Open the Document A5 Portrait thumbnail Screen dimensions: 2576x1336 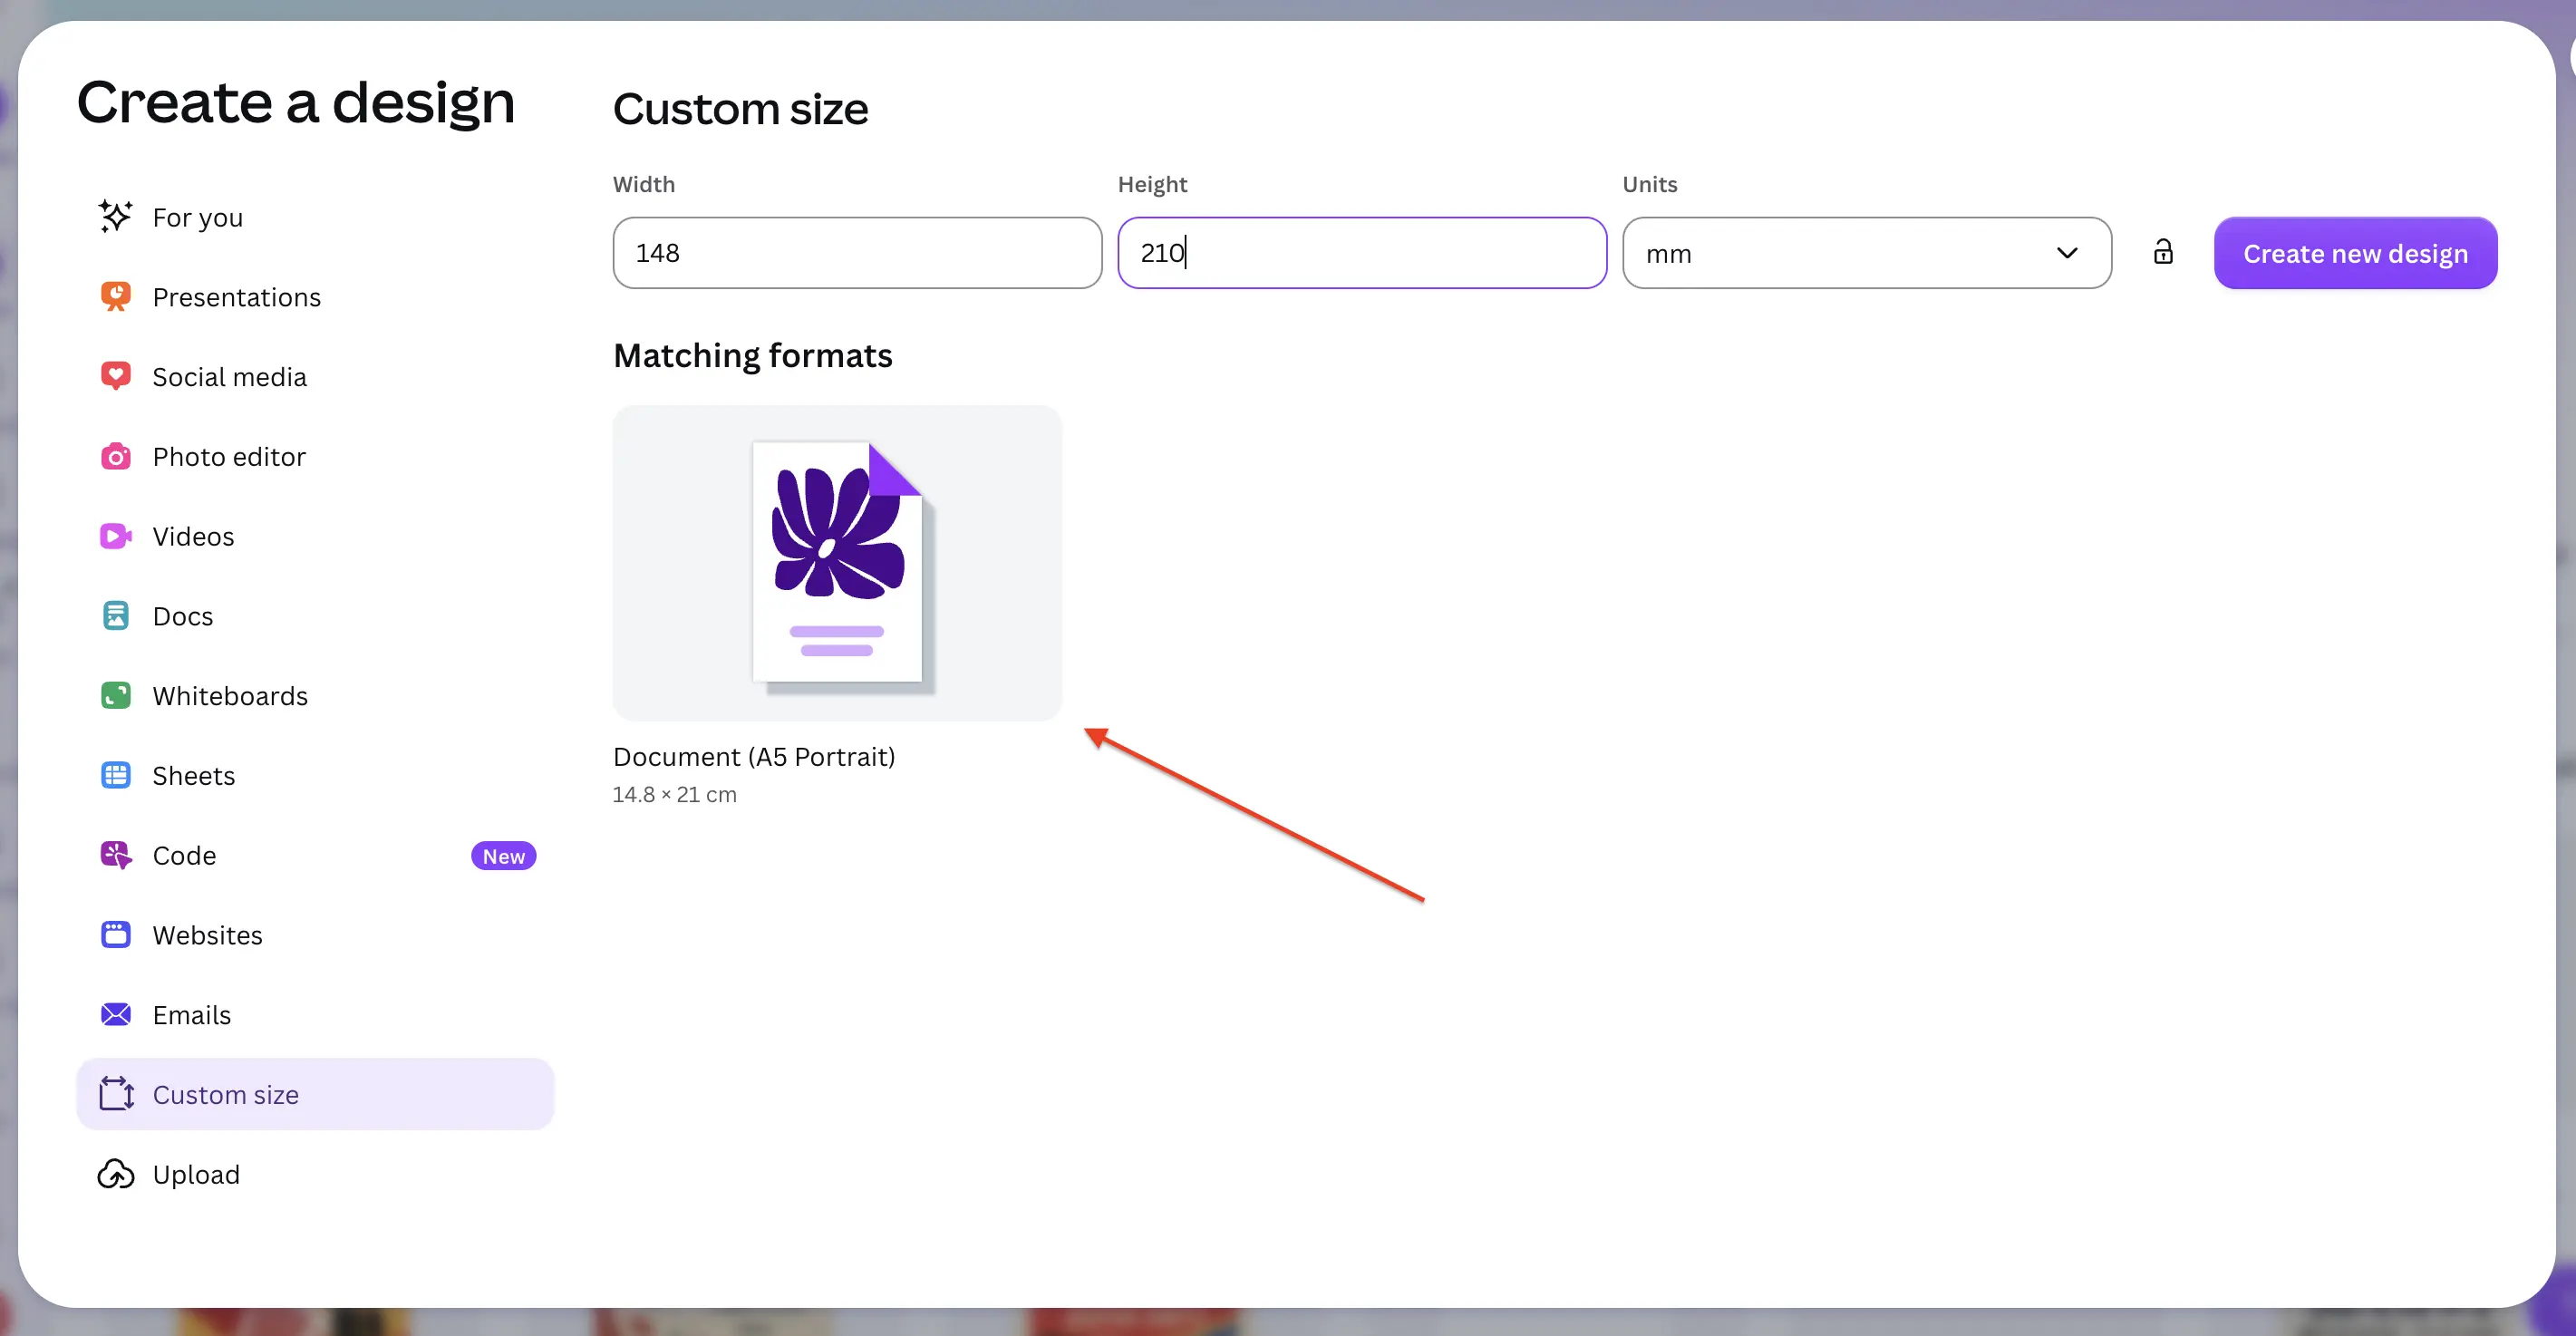click(x=837, y=563)
